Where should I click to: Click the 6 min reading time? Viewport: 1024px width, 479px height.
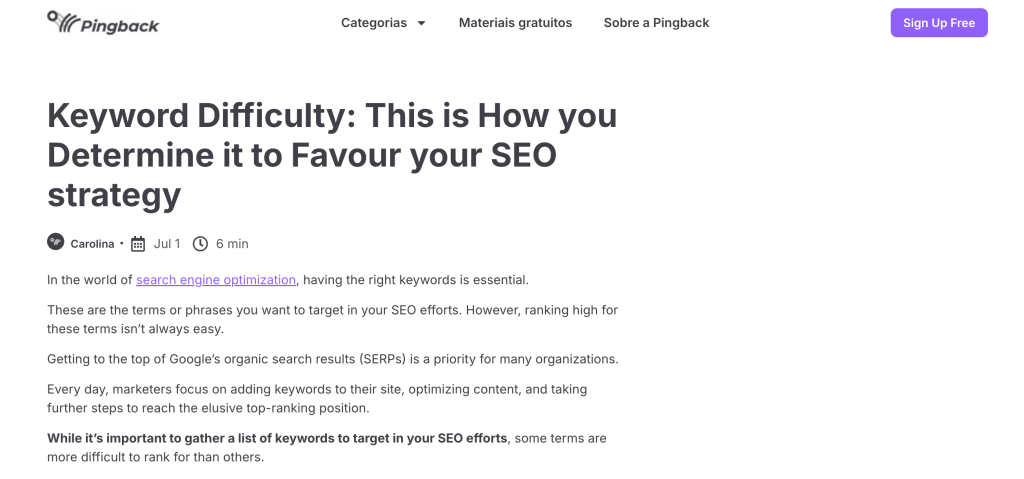232,243
